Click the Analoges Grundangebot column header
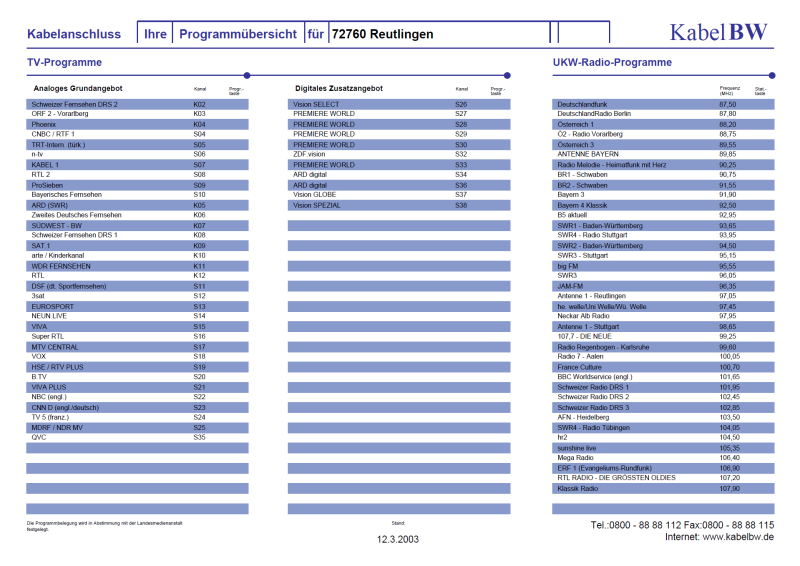 coord(78,88)
